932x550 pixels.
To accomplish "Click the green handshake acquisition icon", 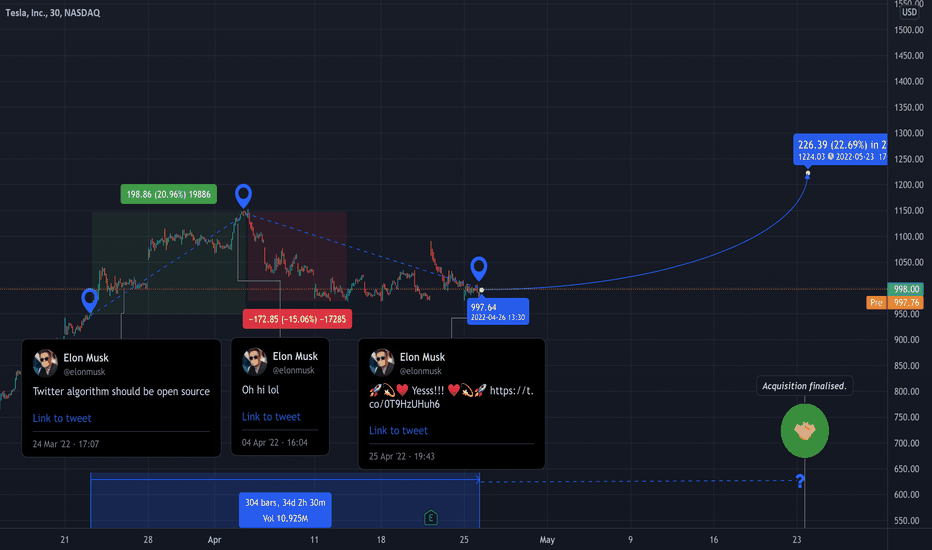I will 804,430.
